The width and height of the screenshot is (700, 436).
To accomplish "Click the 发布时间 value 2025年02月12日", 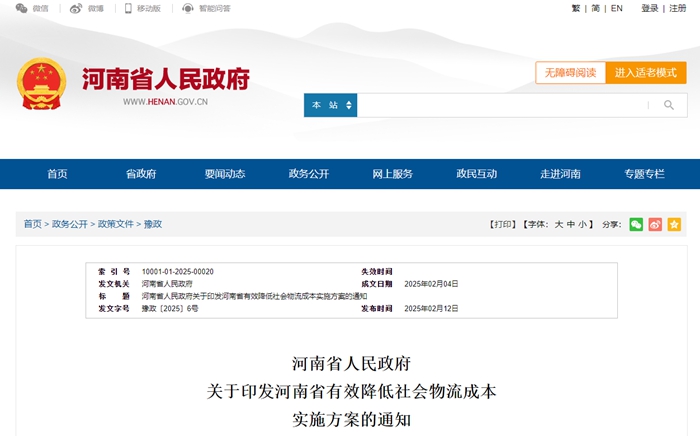I will coord(431,308).
